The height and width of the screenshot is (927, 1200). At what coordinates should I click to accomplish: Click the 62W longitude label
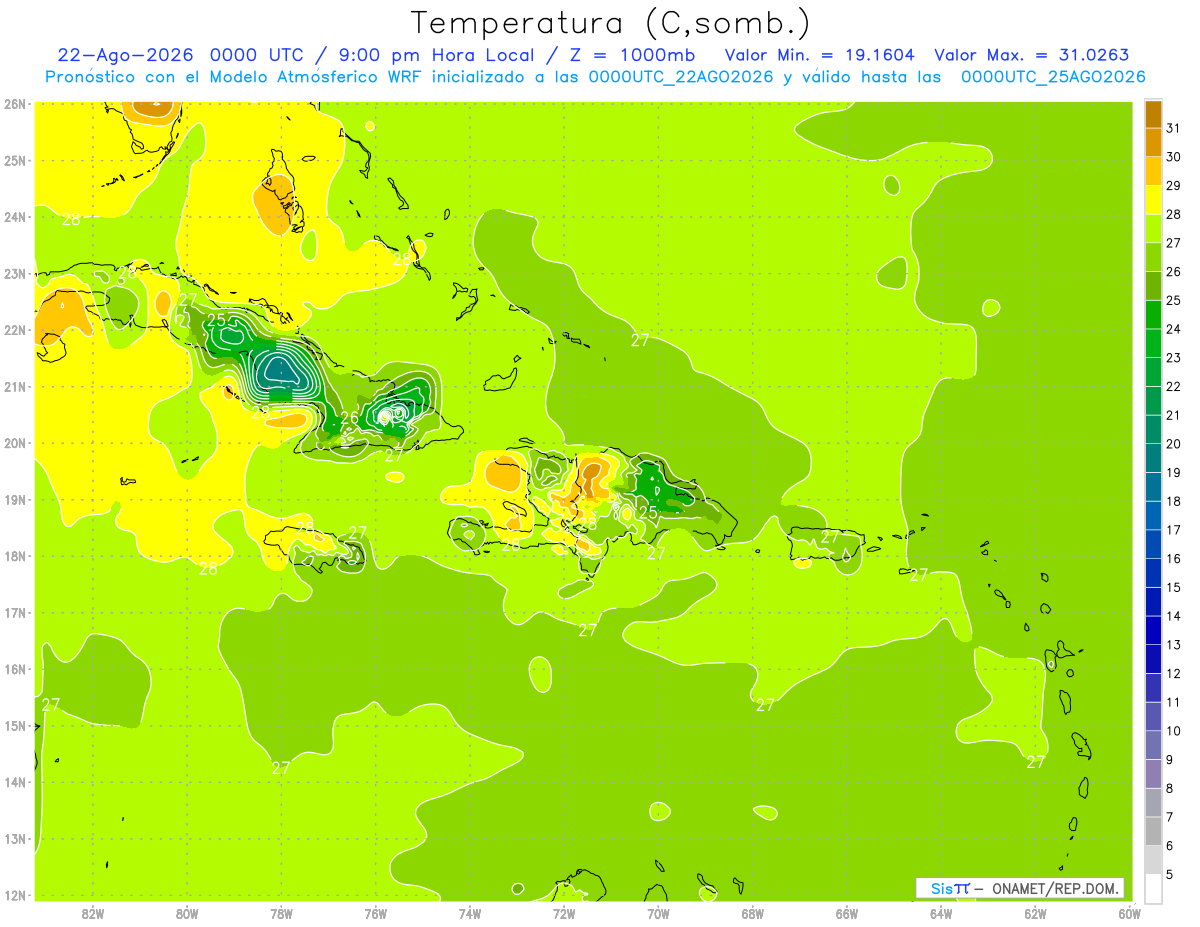(x=1035, y=912)
